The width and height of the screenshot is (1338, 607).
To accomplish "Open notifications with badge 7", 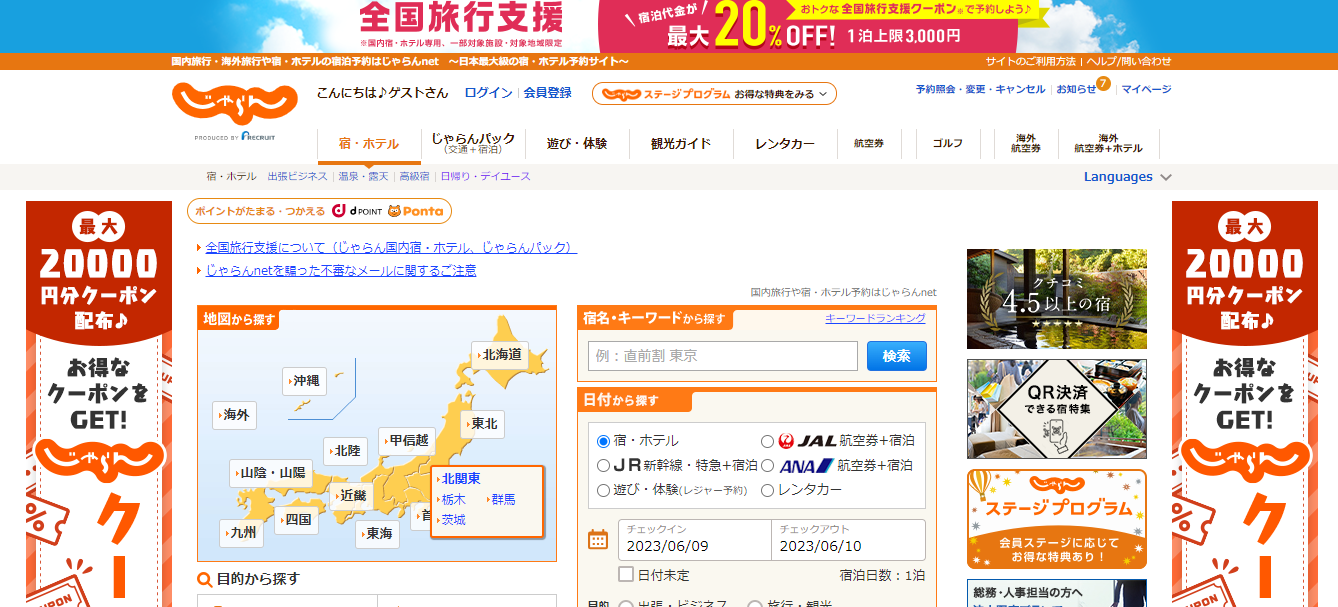I will tap(1077, 89).
